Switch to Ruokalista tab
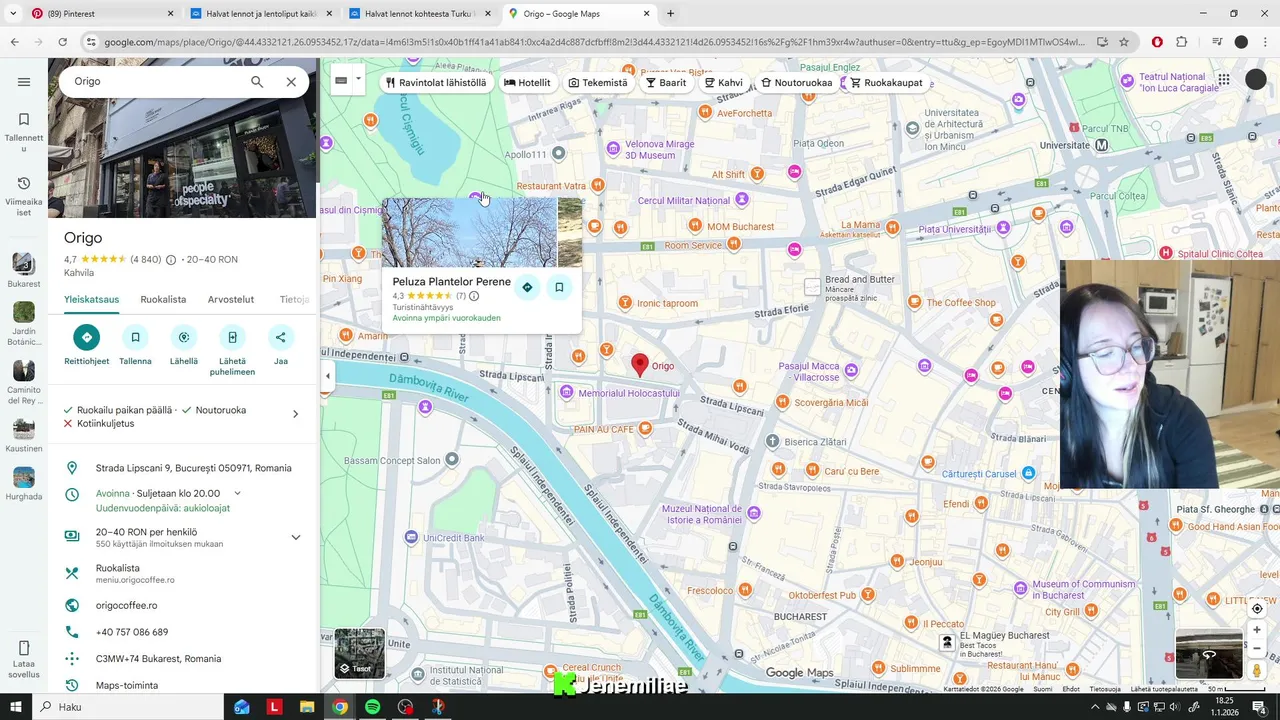Viewport: 1280px width, 720px height. (163, 299)
